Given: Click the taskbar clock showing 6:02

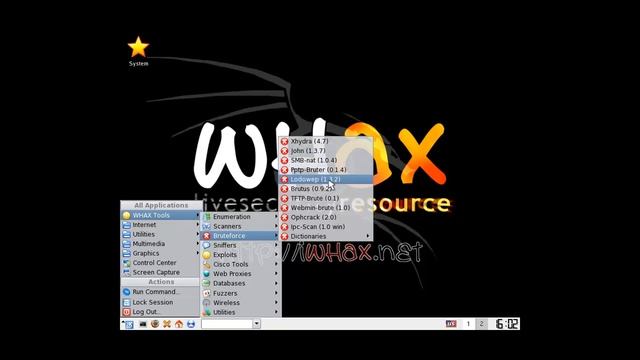Looking at the screenshot, I should pos(507,324).
